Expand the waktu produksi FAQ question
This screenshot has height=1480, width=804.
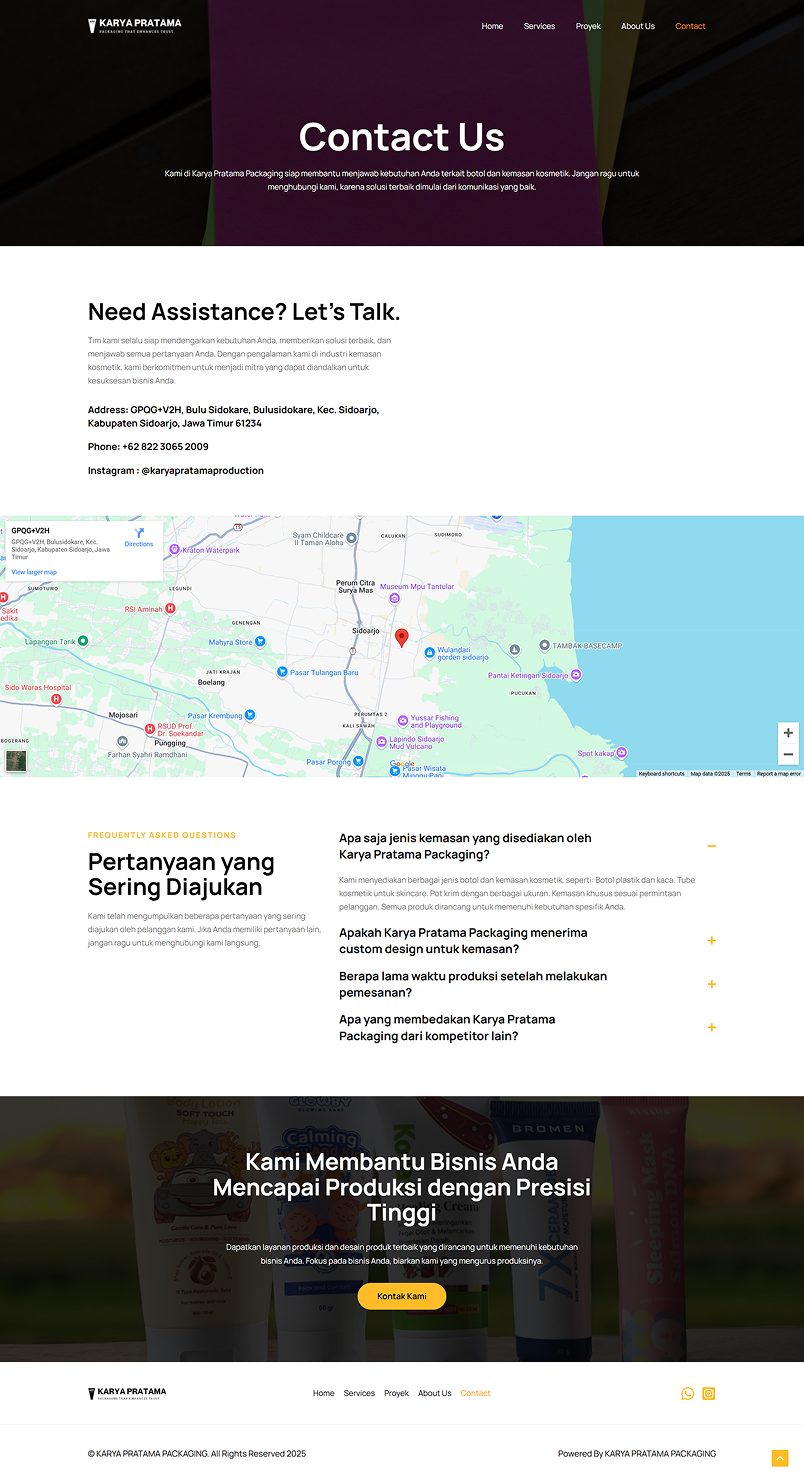711,984
